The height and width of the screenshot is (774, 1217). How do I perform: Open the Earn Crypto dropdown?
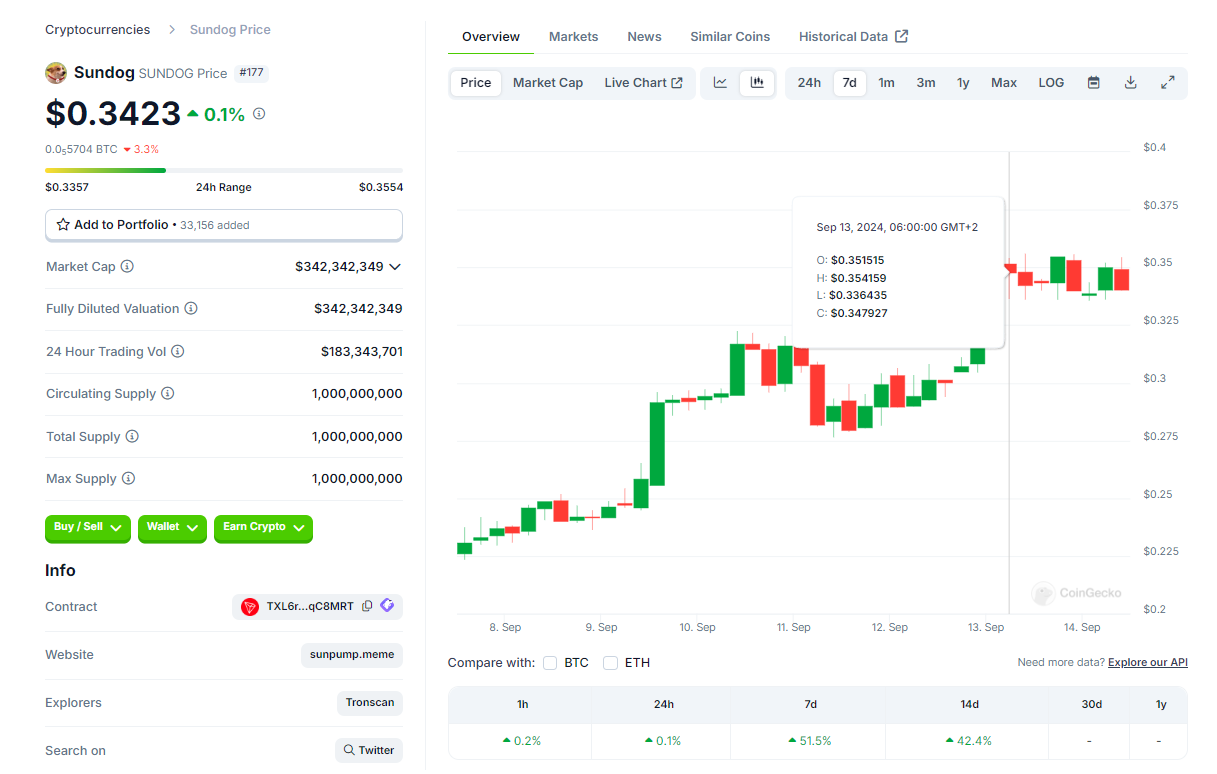pyautogui.click(x=263, y=528)
